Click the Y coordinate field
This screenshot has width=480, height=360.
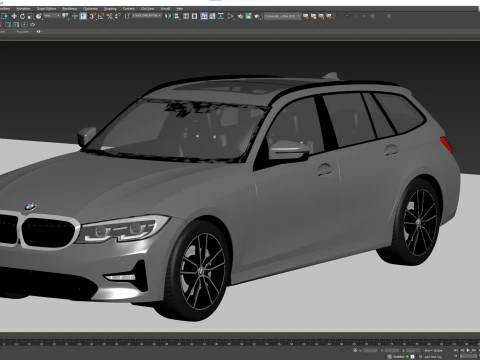(391, 350)
